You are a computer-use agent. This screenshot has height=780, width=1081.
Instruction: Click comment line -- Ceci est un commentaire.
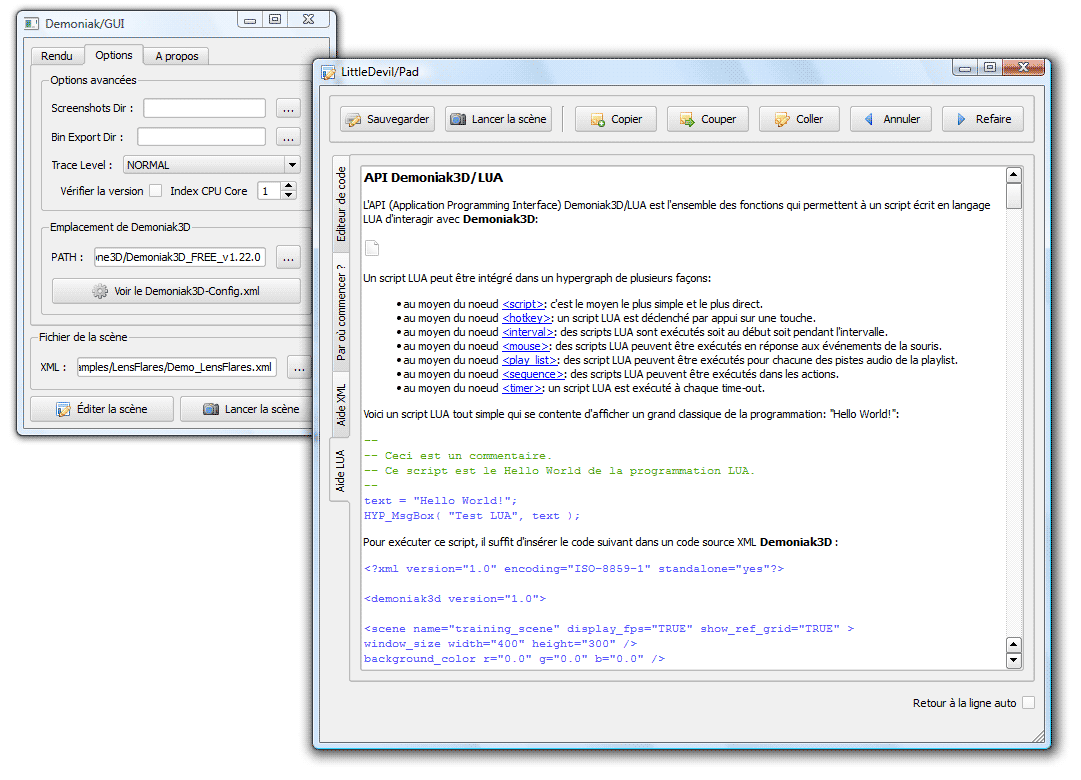458,456
